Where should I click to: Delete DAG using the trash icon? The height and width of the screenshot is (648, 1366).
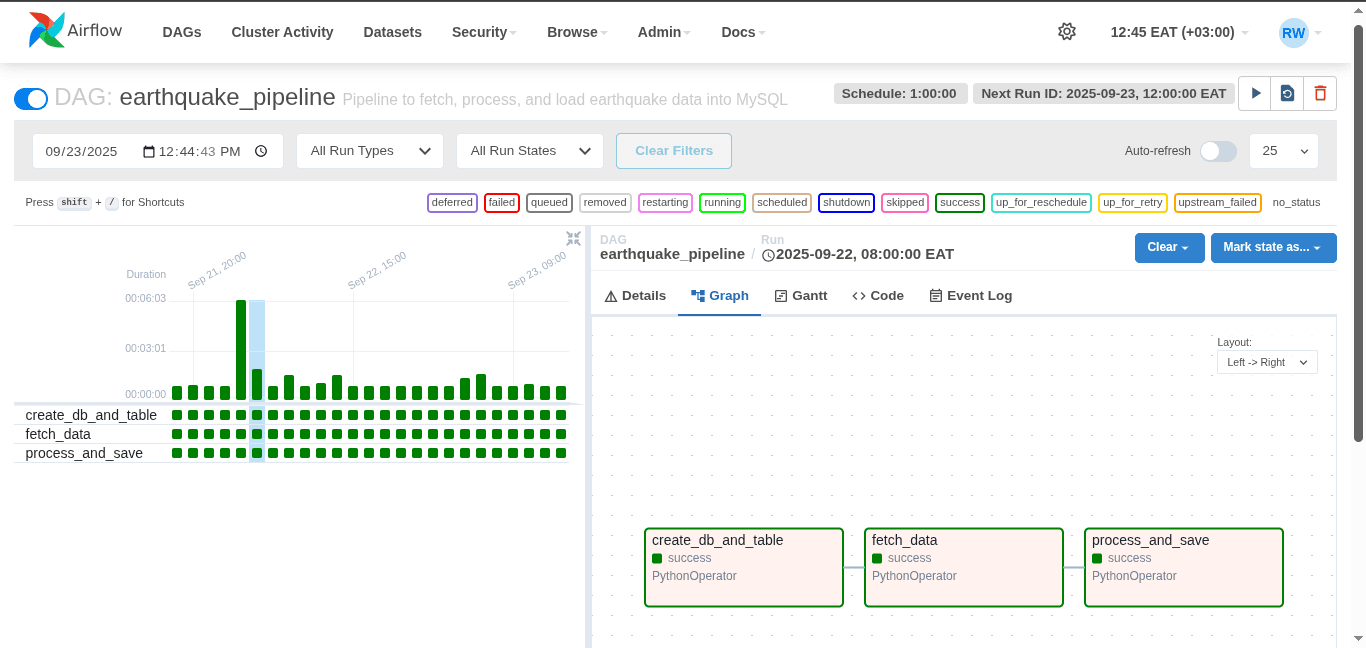point(1320,93)
